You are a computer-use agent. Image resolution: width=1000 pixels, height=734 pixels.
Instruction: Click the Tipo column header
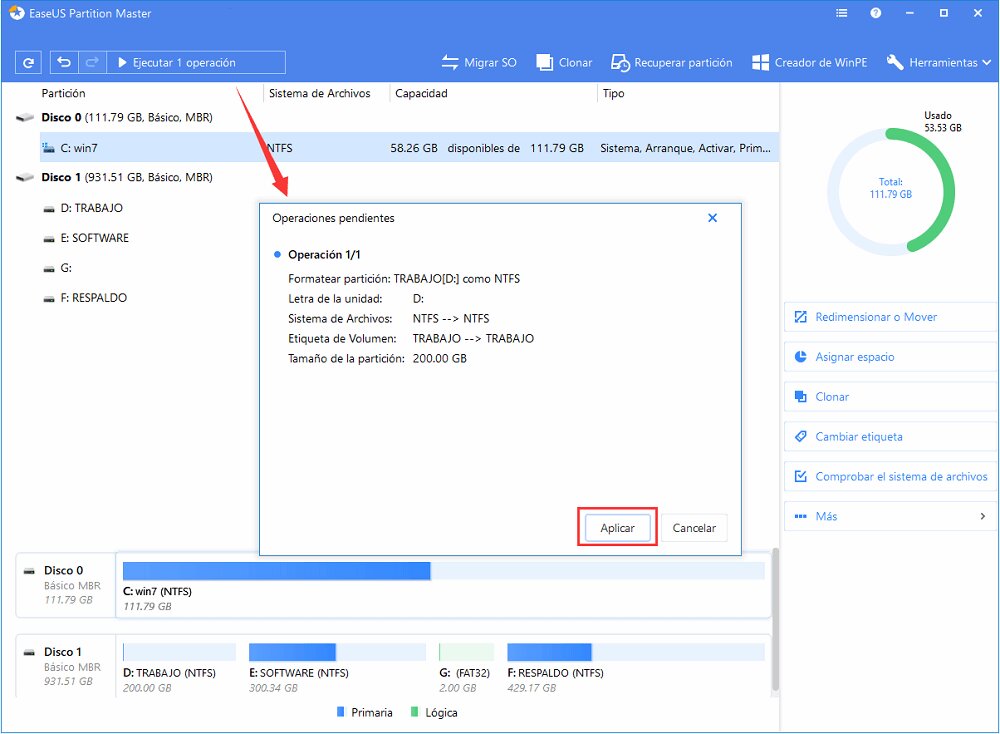(x=614, y=93)
